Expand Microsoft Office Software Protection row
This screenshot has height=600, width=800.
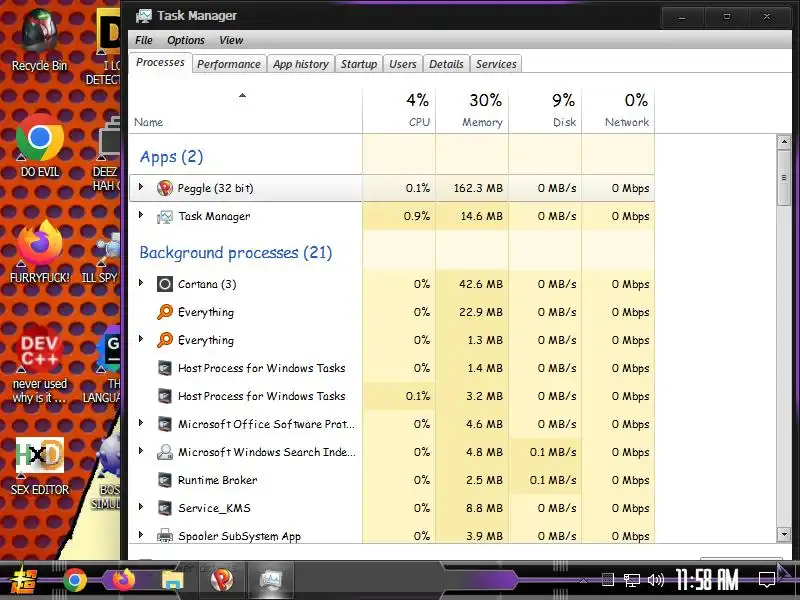pyautogui.click(x=141, y=423)
